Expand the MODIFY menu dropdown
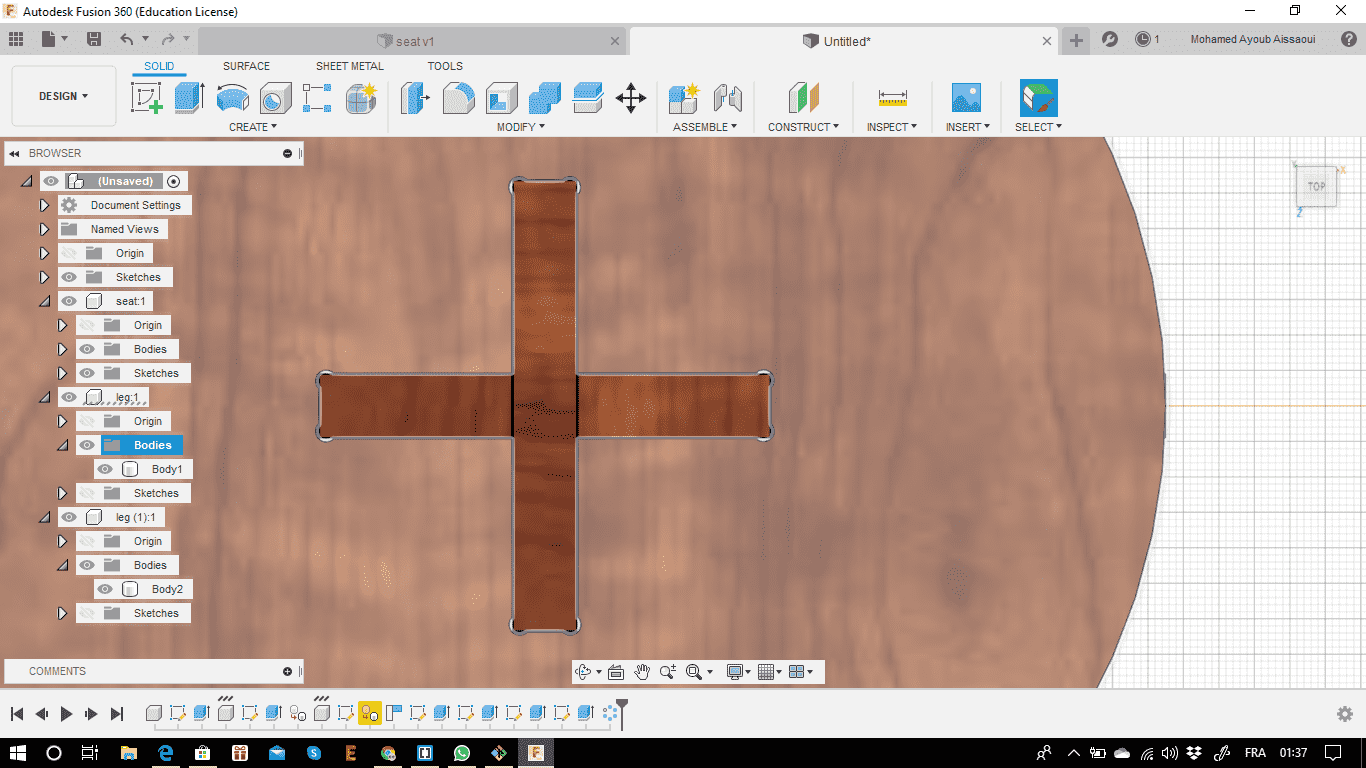Image resolution: width=1366 pixels, height=768 pixels. pyautogui.click(x=521, y=127)
